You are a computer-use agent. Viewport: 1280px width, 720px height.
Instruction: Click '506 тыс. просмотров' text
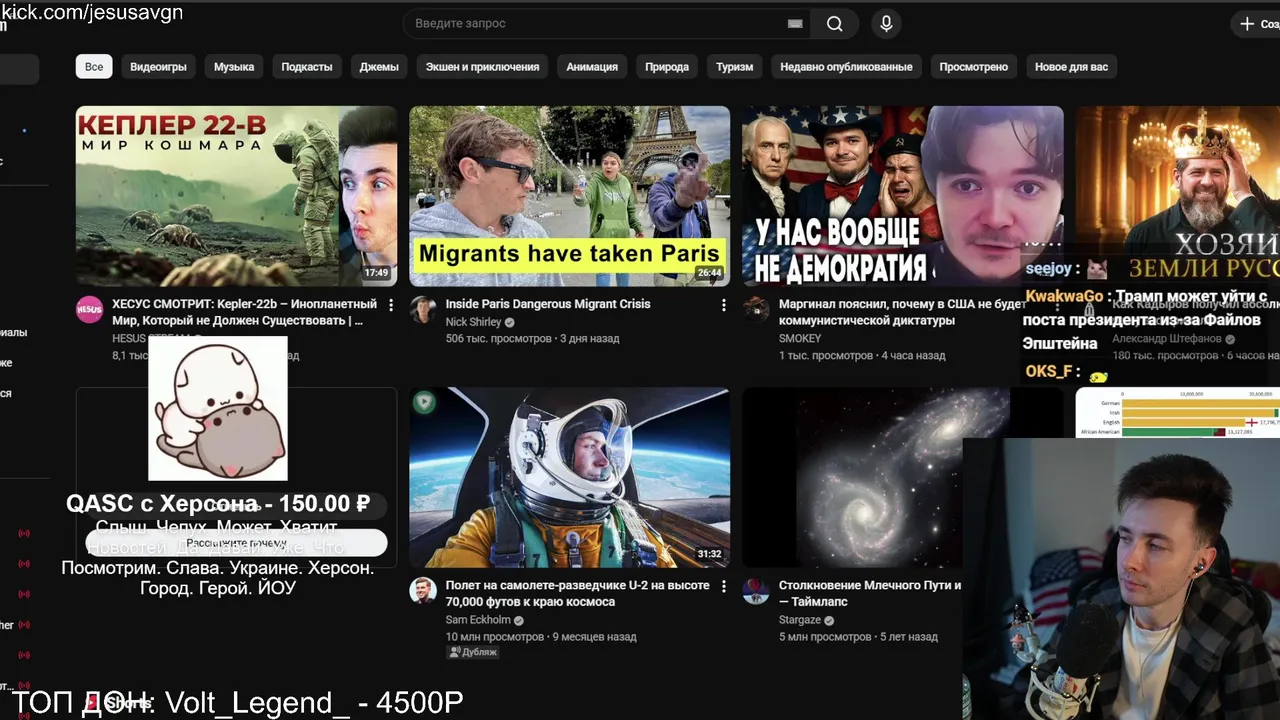pyautogui.click(x=498, y=339)
